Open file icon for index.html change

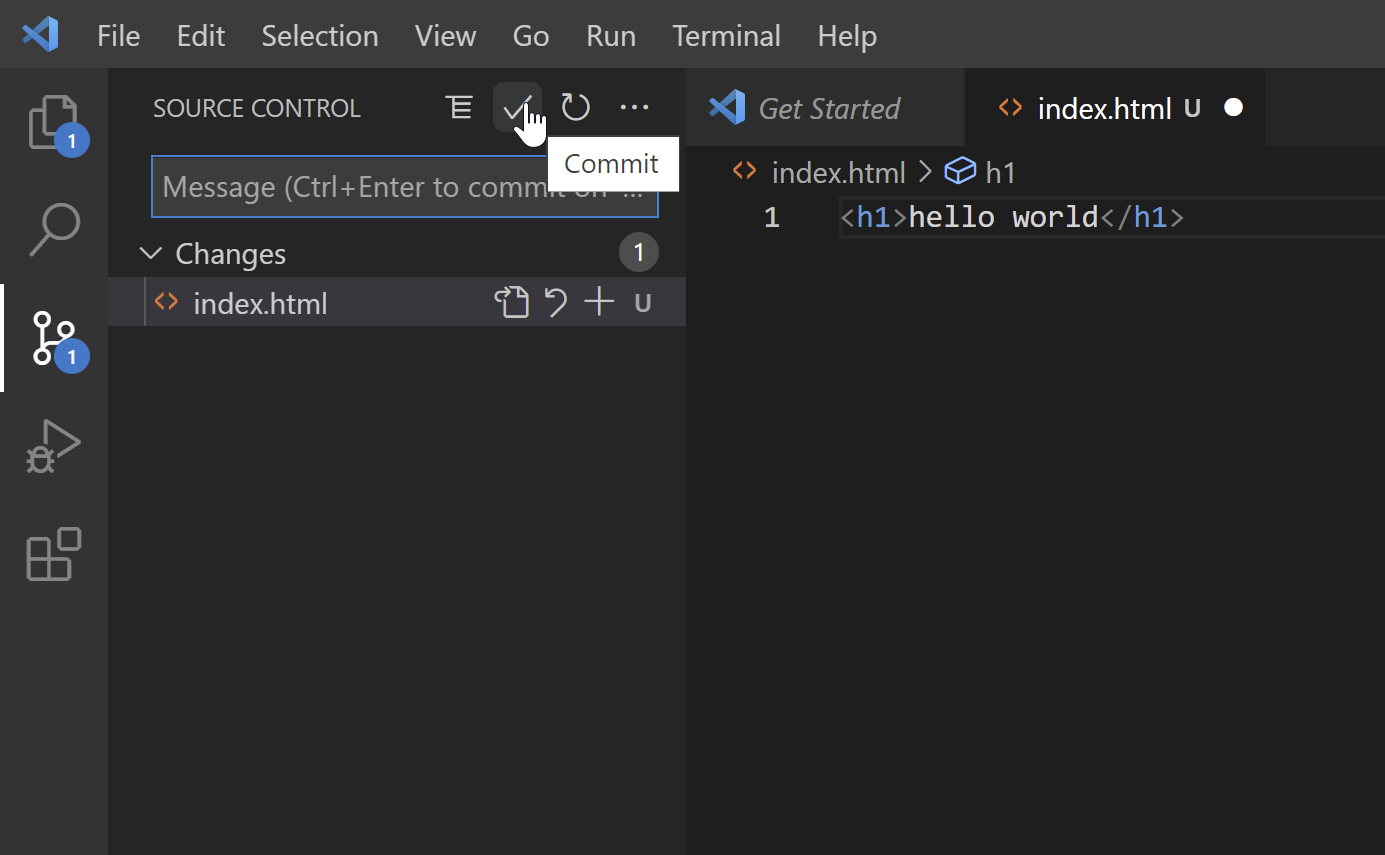(x=512, y=303)
